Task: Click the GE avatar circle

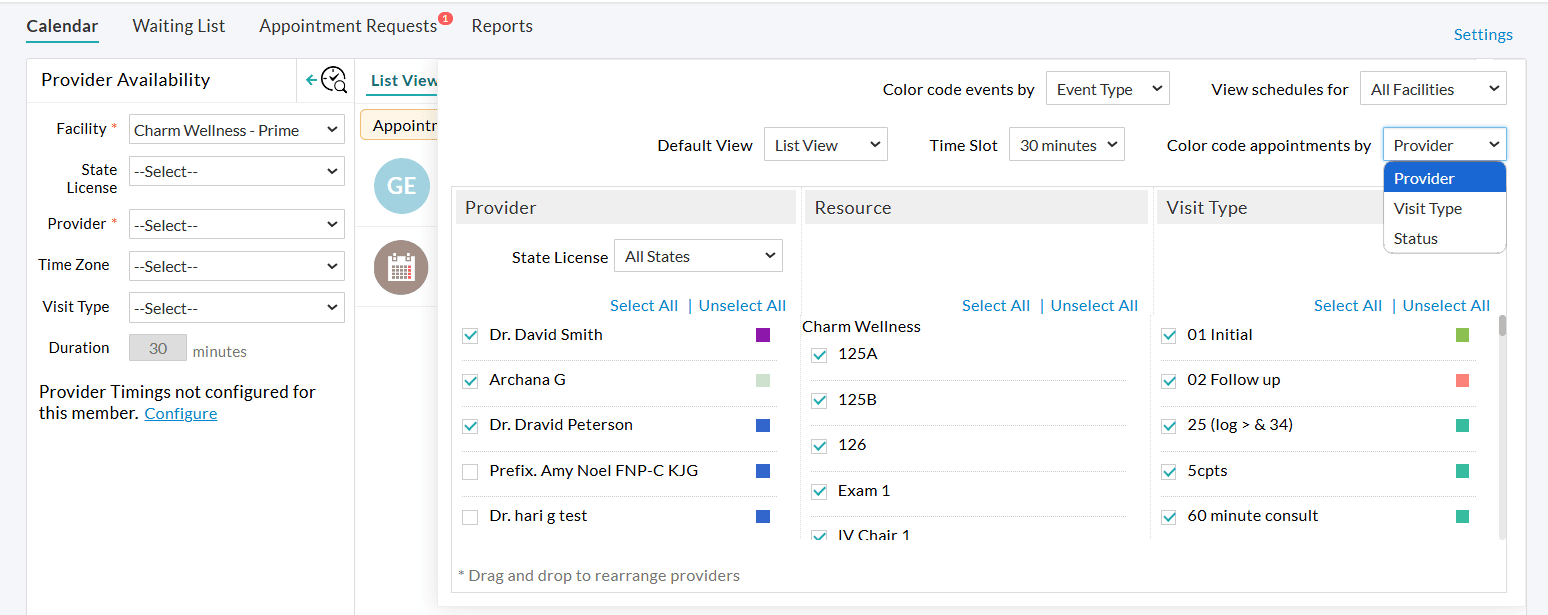Action: tap(401, 186)
